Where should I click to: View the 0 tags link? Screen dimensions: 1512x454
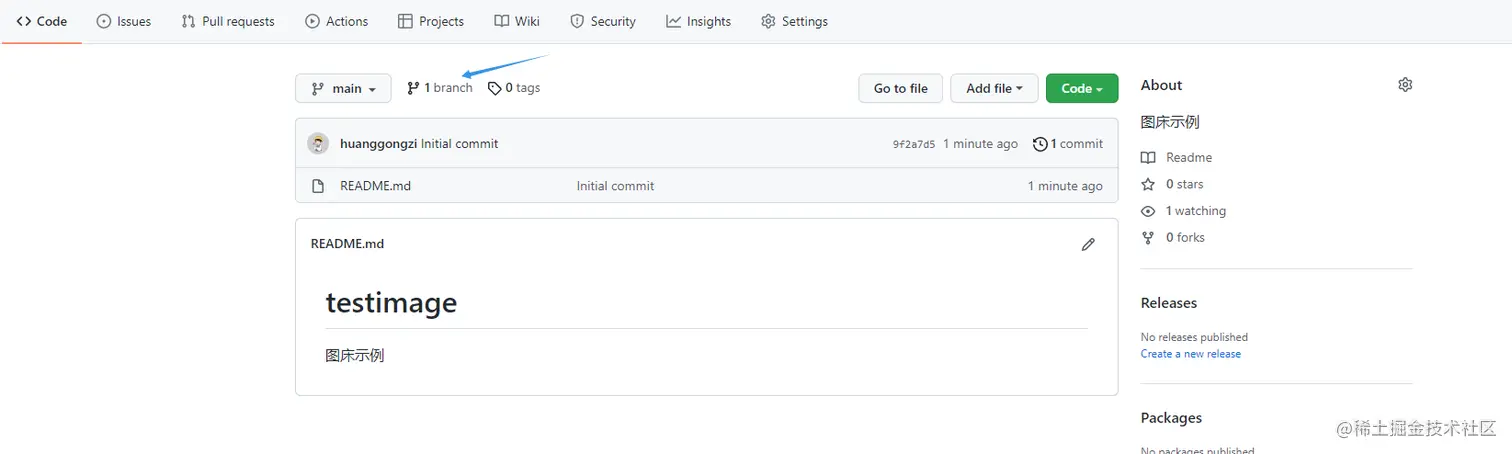514,88
